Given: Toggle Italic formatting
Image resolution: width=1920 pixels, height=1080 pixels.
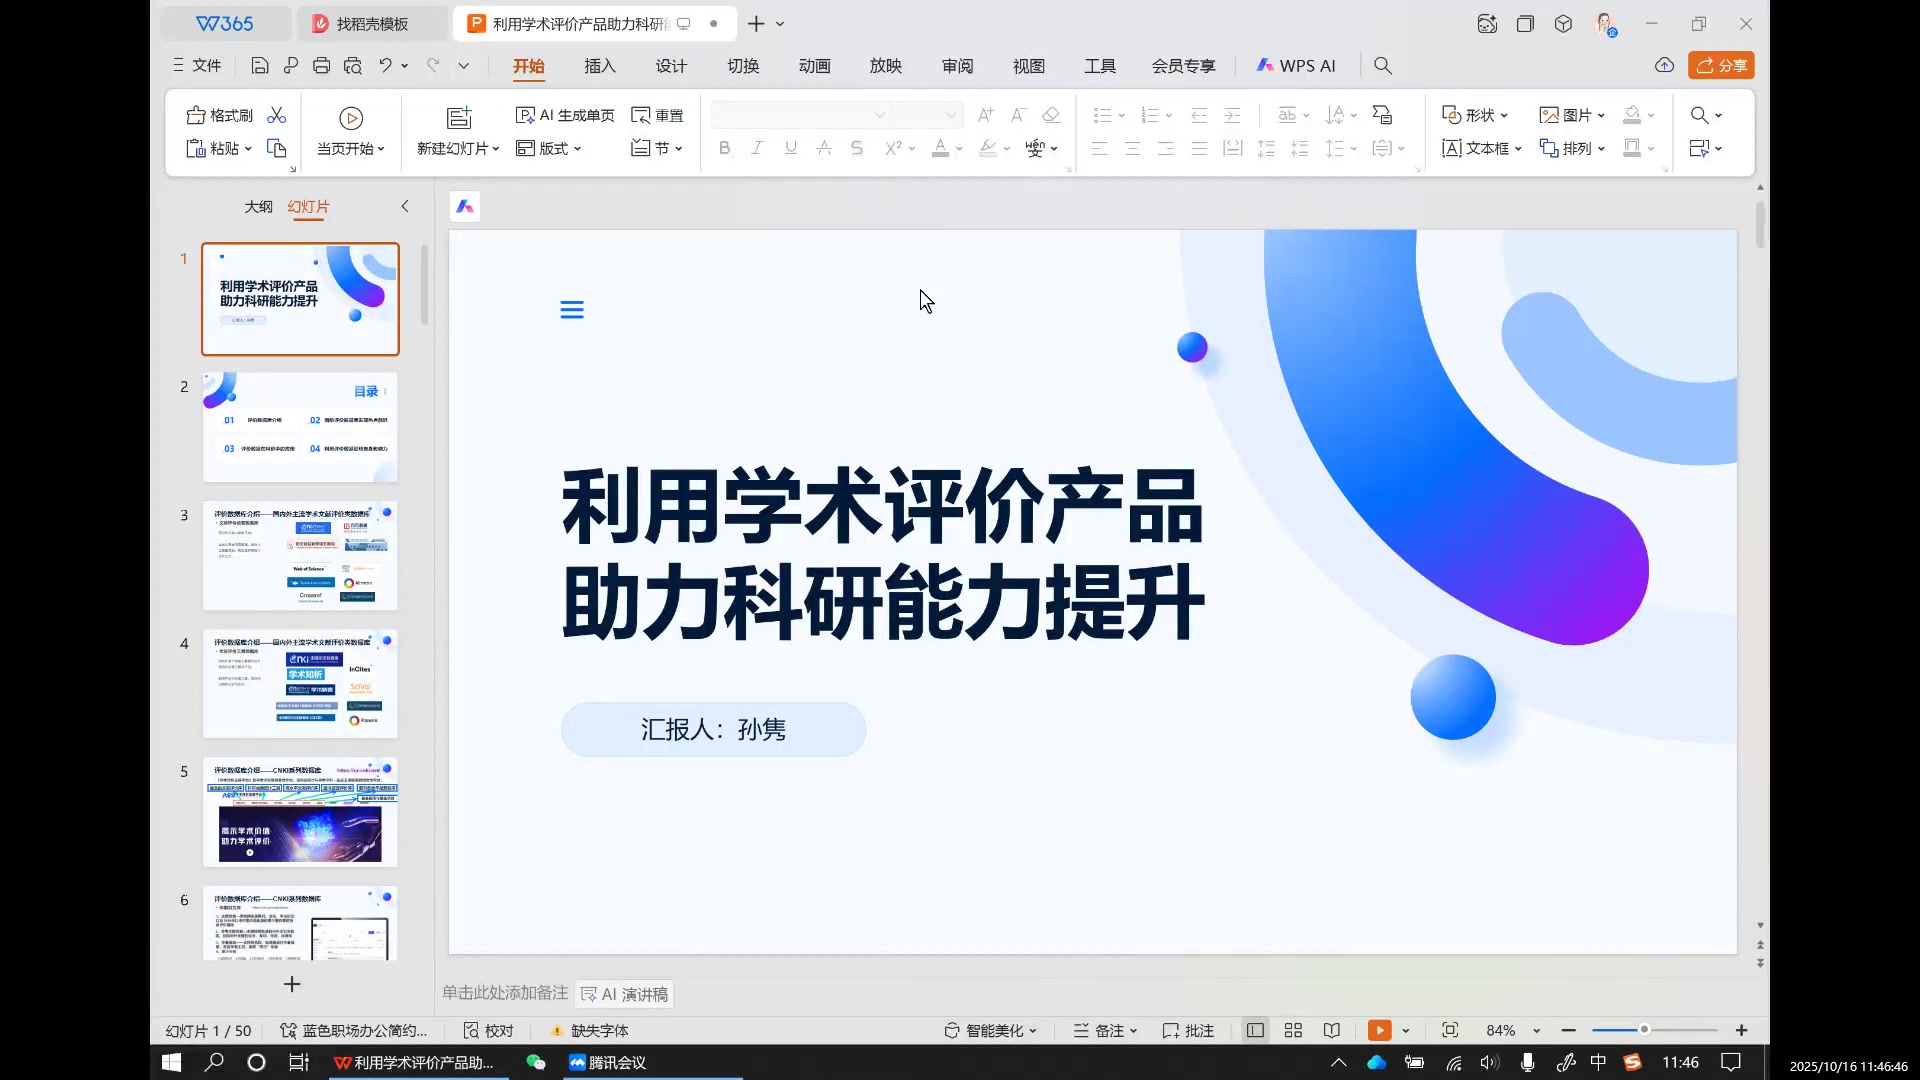Looking at the screenshot, I should 757,148.
